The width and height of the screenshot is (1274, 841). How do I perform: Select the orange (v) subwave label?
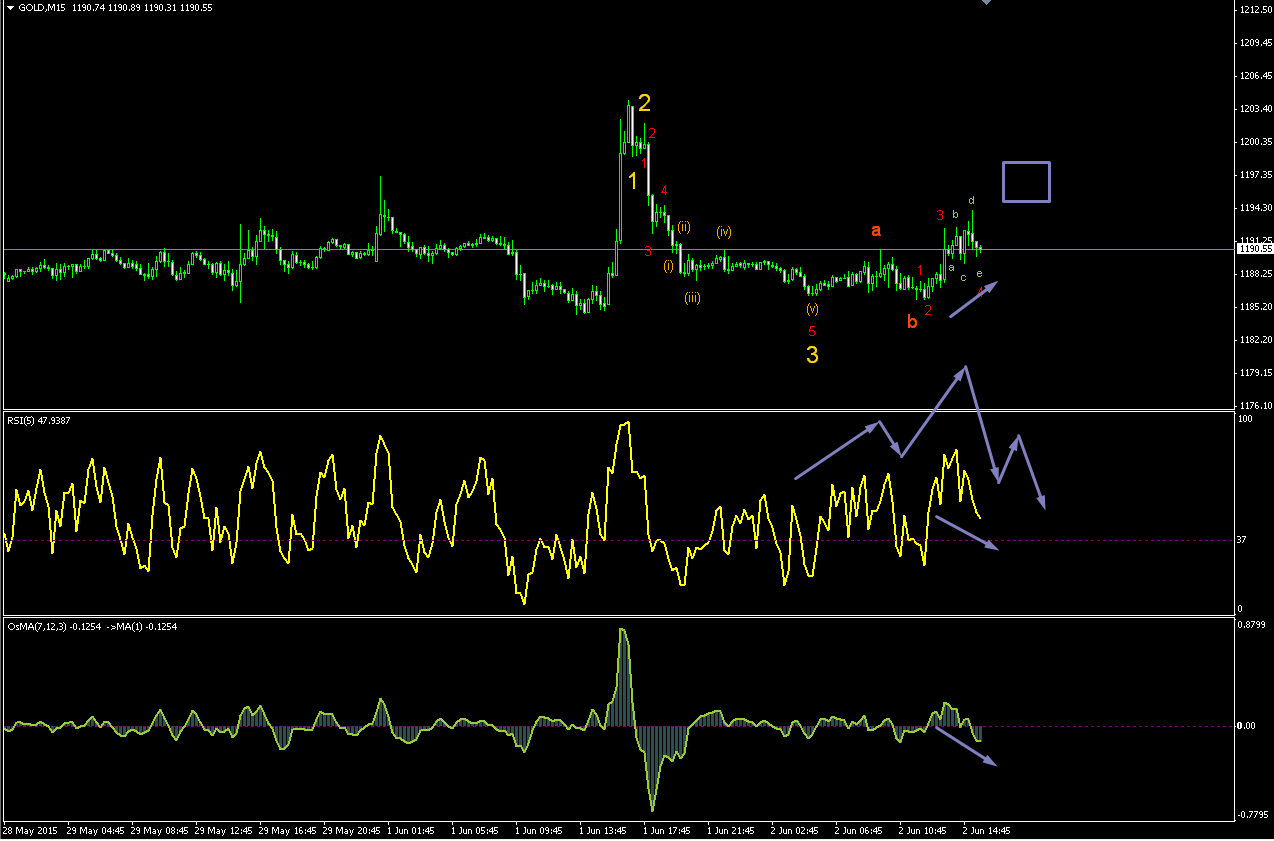point(812,309)
